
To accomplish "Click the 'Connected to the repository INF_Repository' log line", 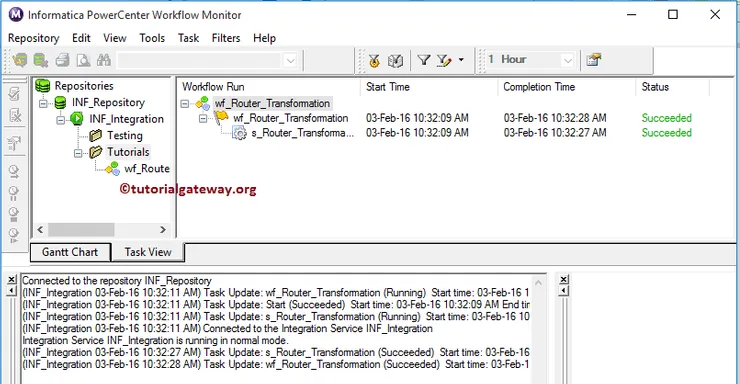I will coord(117,281).
